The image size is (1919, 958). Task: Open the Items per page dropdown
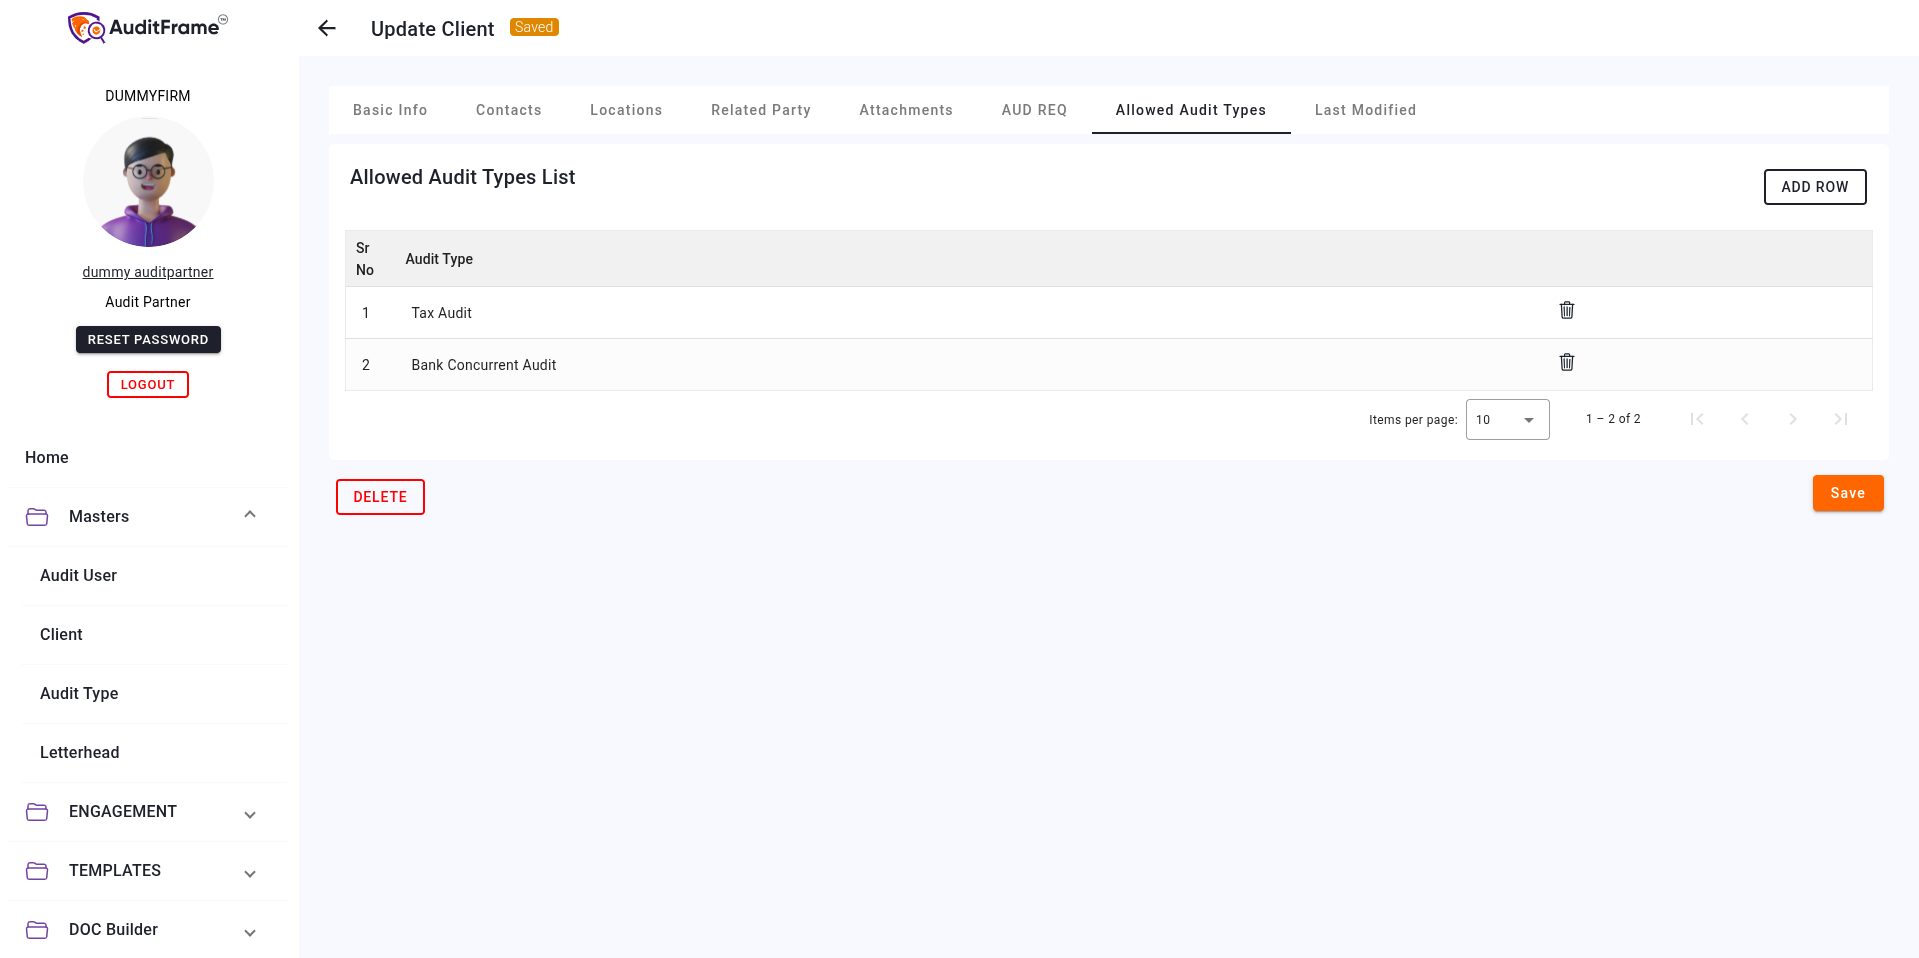pos(1506,419)
